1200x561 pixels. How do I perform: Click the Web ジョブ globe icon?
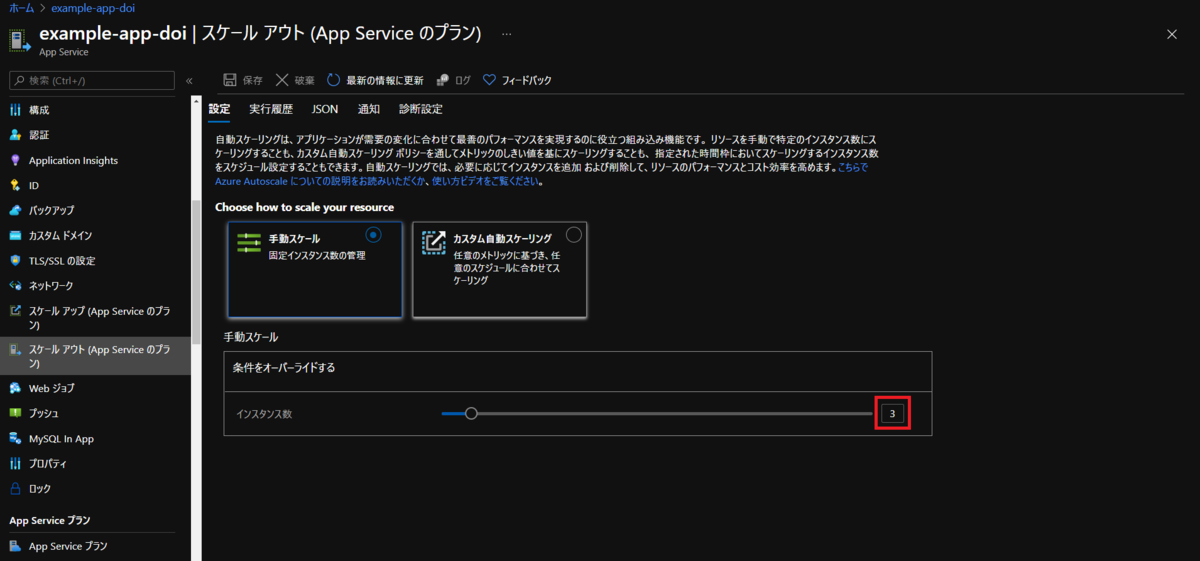[15, 388]
